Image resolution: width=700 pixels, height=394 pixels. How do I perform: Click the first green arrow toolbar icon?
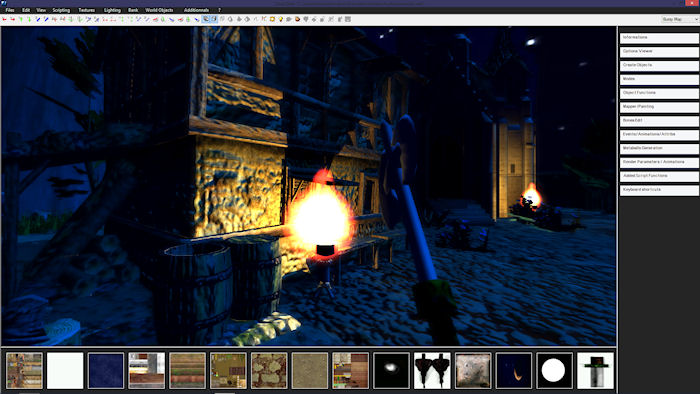pyautogui.click(x=21, y=19)
